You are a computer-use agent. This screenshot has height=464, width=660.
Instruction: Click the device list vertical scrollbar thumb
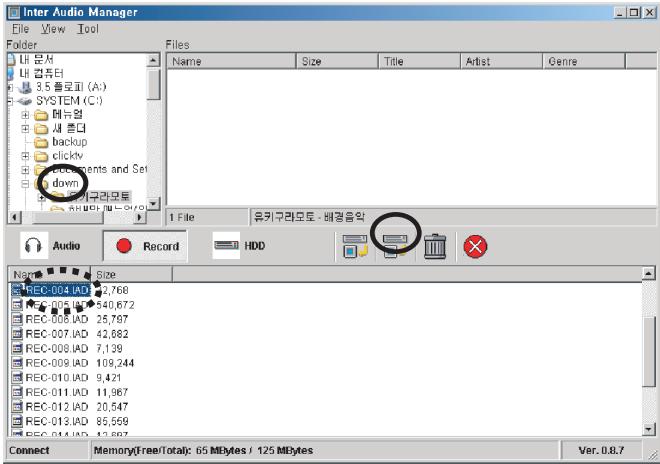pyautogui.click(x=649, y=350)
